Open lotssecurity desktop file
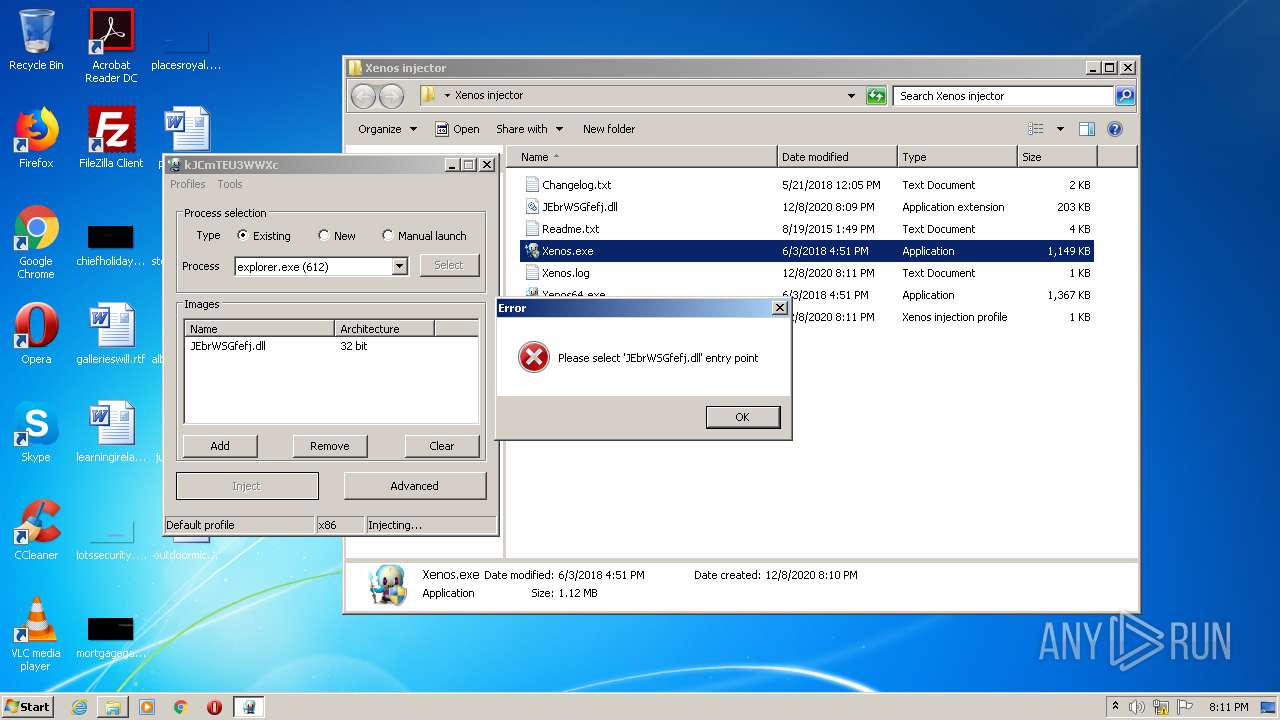The width and height of the screenshot is (1280, 720). [111, 540]
